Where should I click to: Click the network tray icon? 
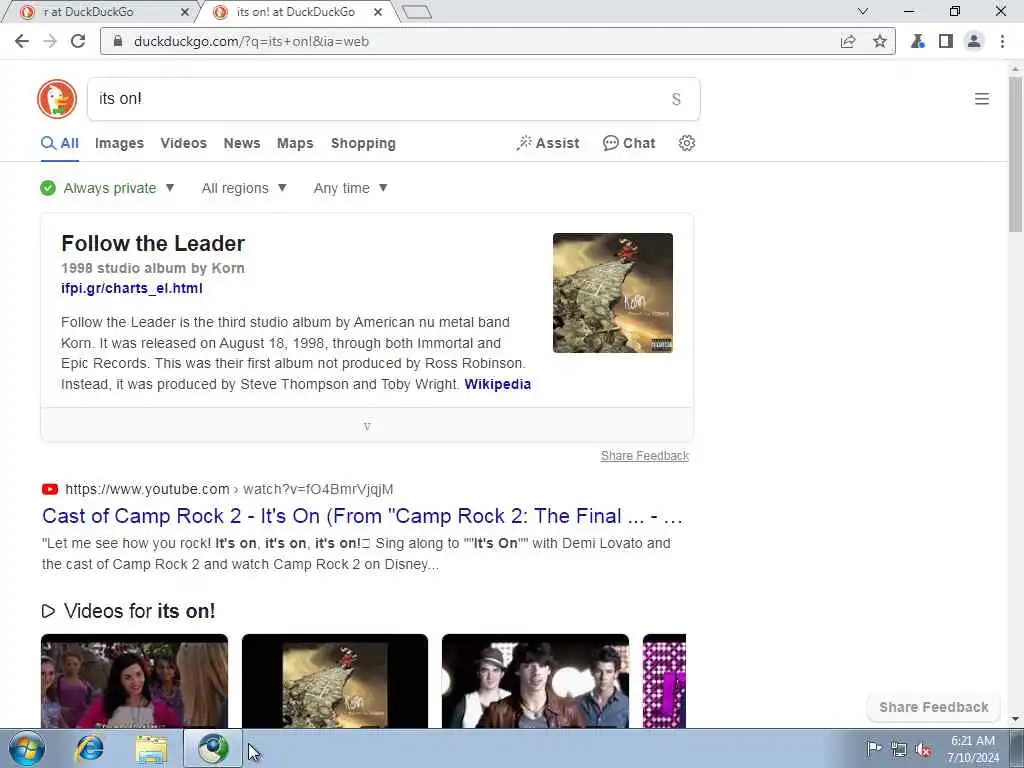point(899,750)
